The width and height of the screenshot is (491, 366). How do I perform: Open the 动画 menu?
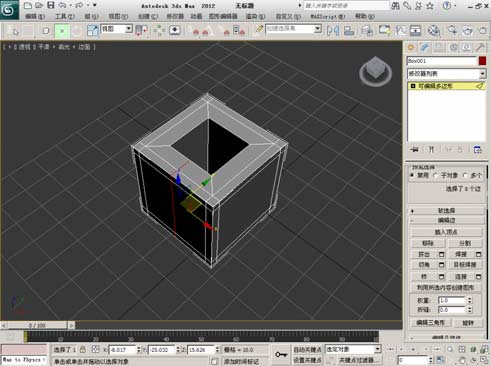click(196, 16)
